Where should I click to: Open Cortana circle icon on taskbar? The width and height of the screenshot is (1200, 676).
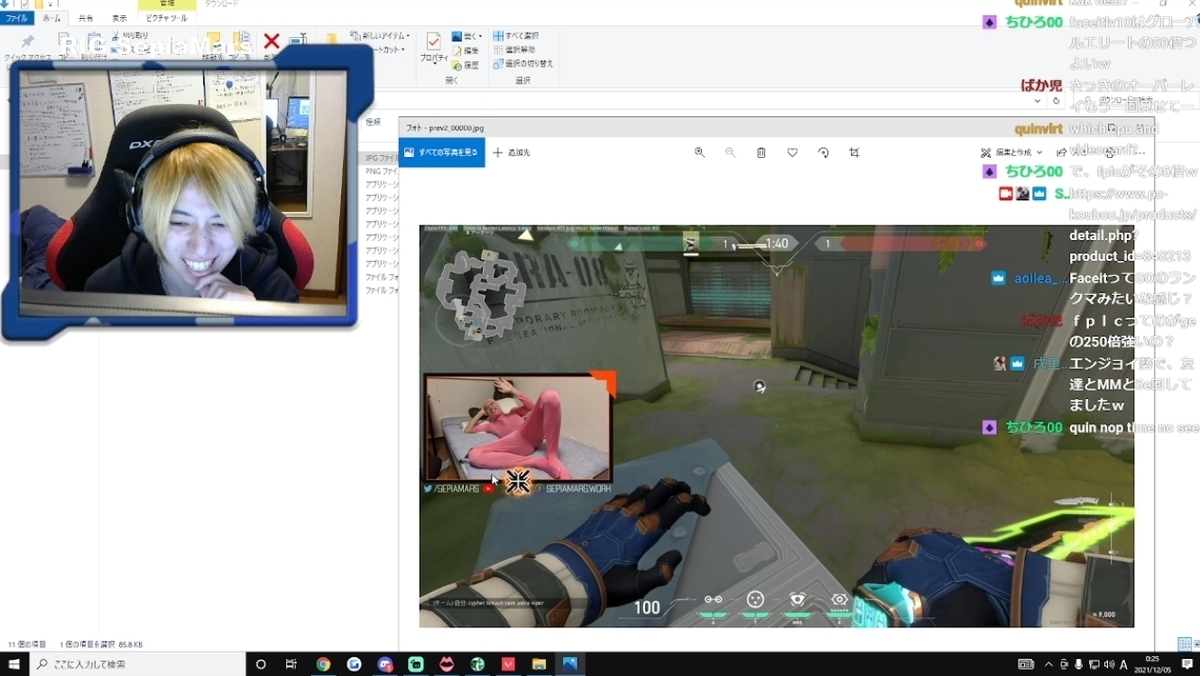261,664
